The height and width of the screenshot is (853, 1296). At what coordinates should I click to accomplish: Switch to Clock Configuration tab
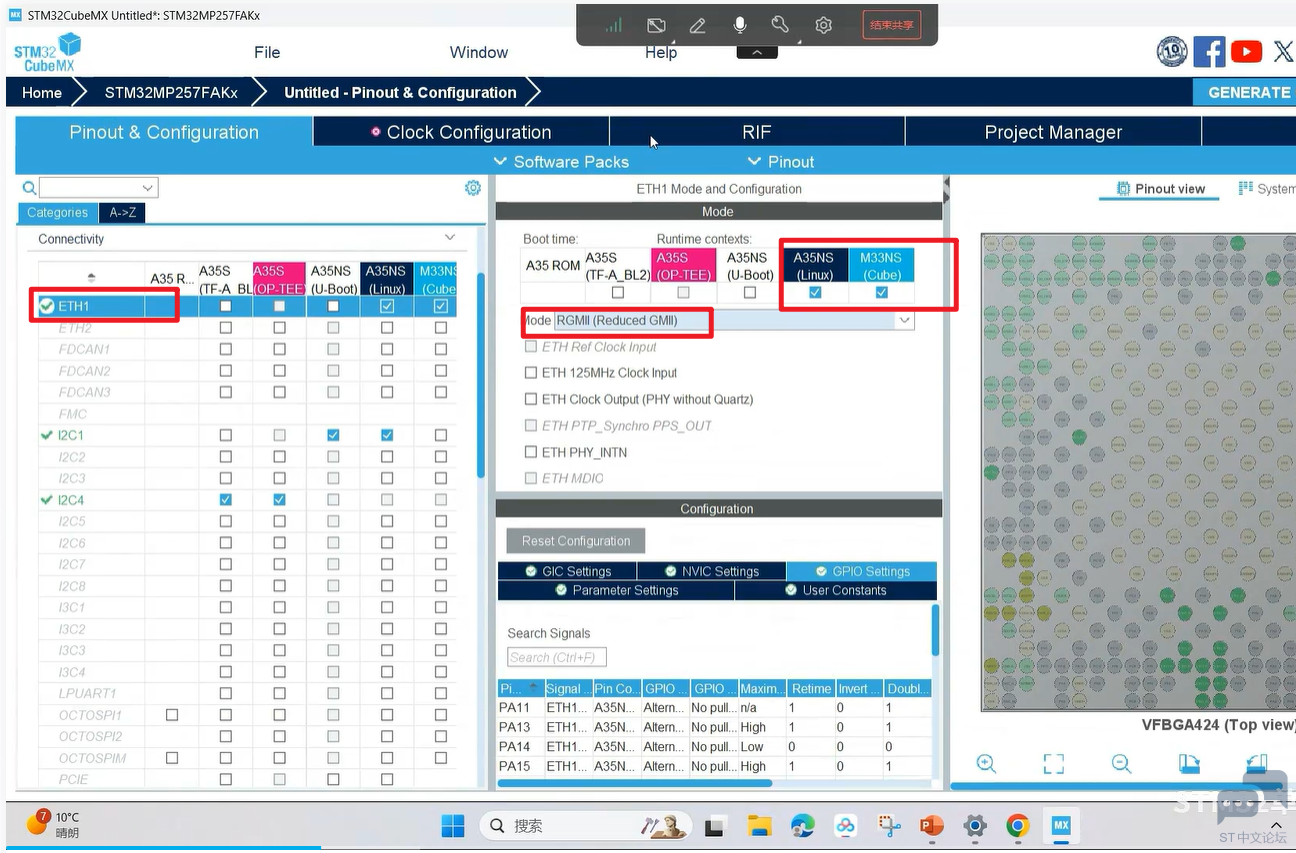(x=461, y=132)
